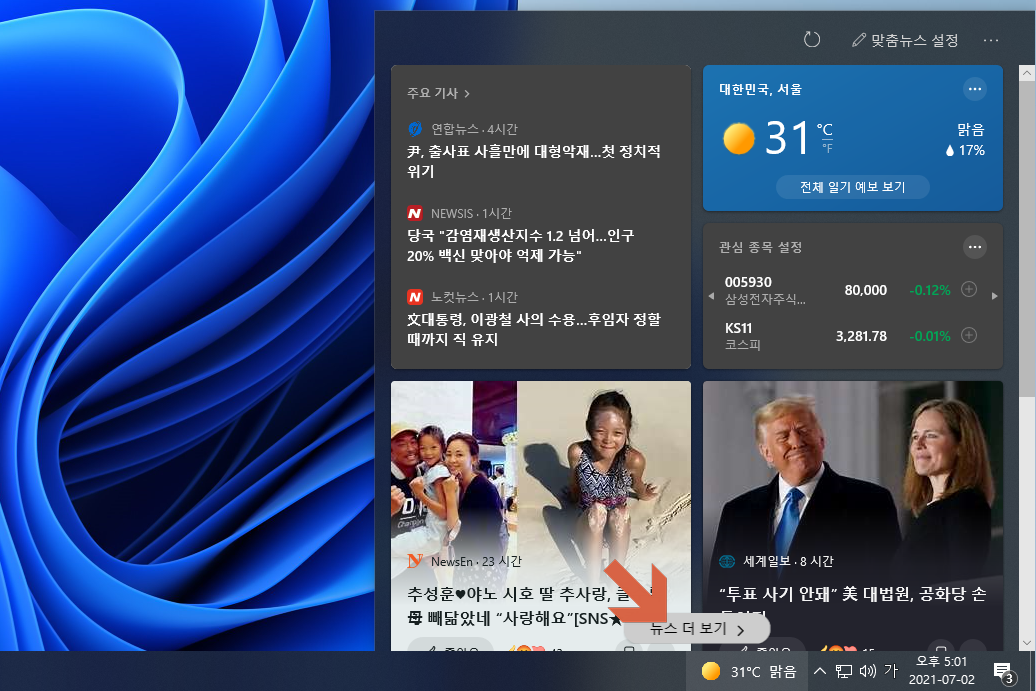Switch temperature unit to °C

coord(825,129)
